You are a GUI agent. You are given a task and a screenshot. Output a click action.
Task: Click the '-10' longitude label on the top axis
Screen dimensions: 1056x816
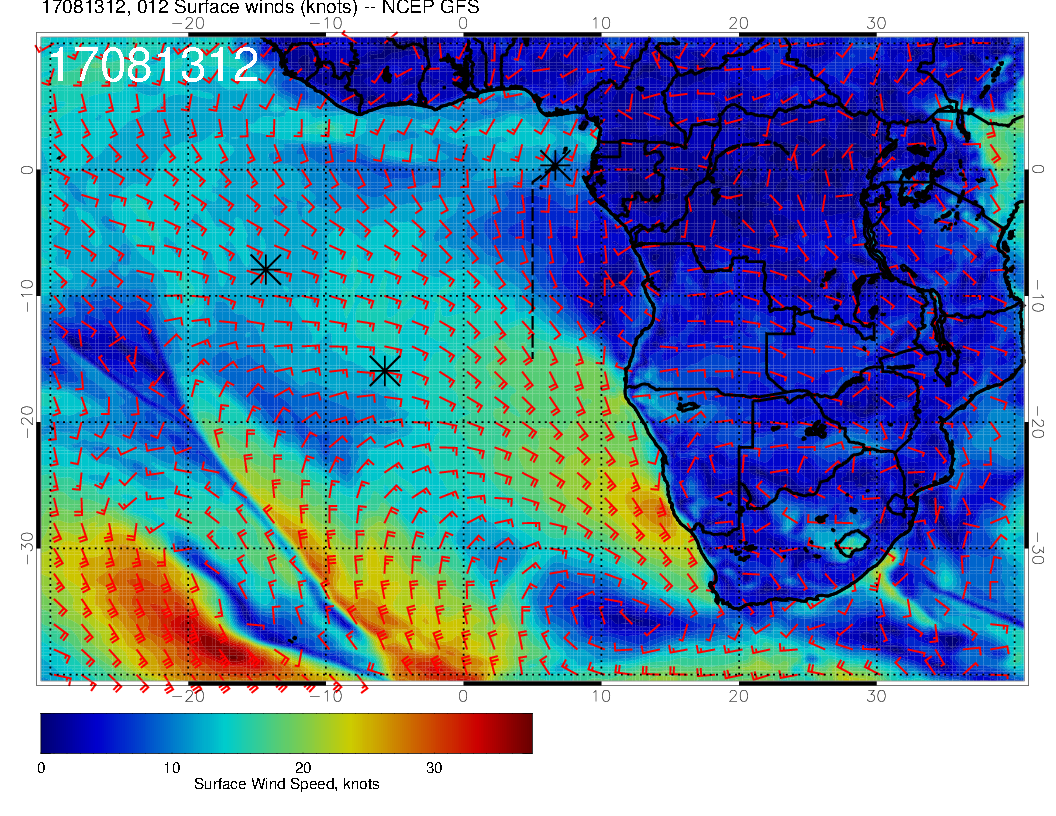326,23
